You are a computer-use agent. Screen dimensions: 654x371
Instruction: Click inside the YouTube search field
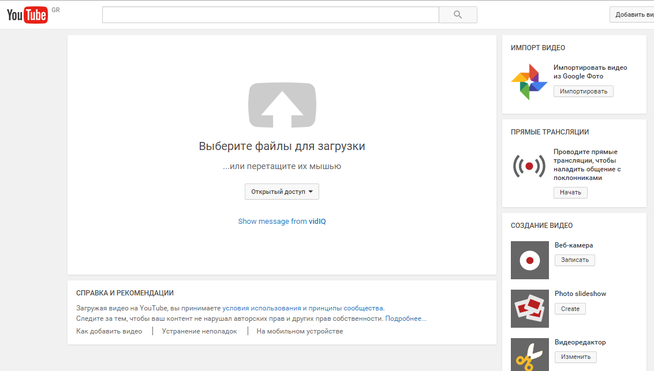[270, 15]
